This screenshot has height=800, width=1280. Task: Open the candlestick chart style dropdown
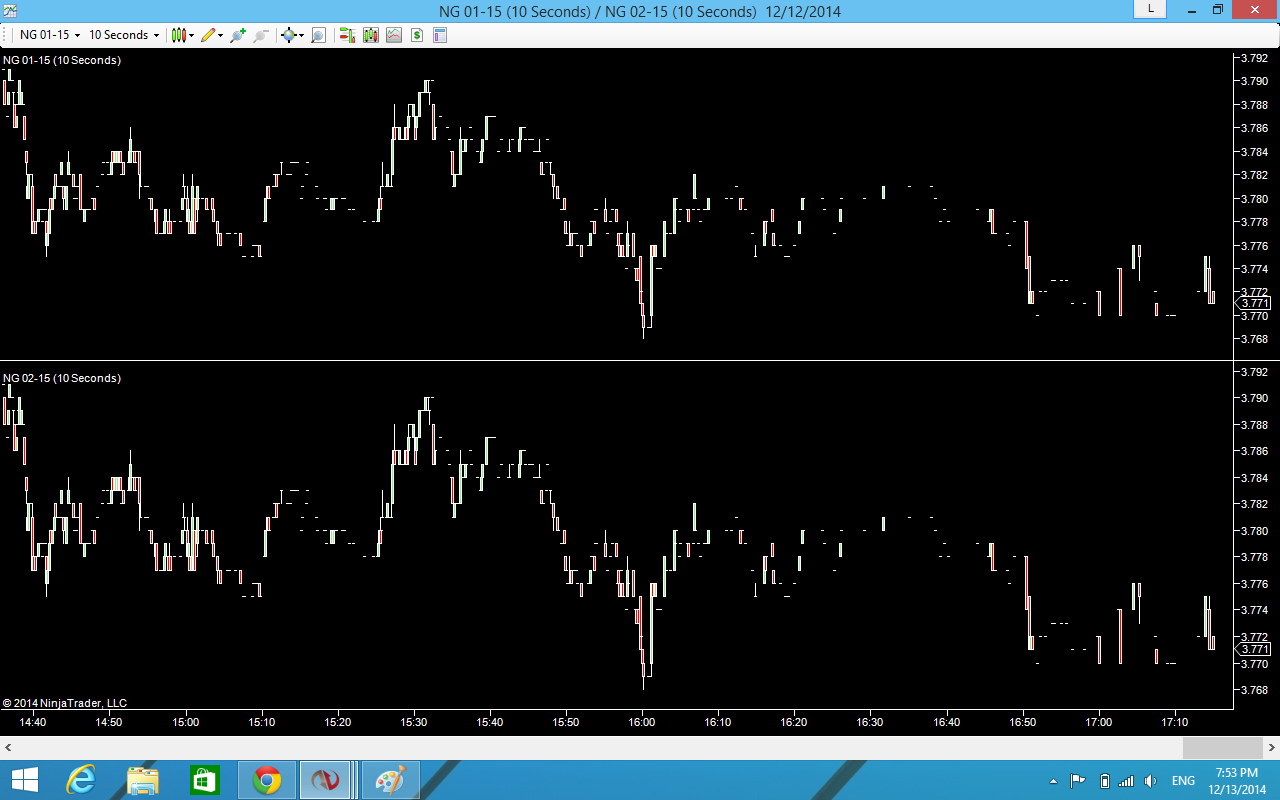point(183,35)
